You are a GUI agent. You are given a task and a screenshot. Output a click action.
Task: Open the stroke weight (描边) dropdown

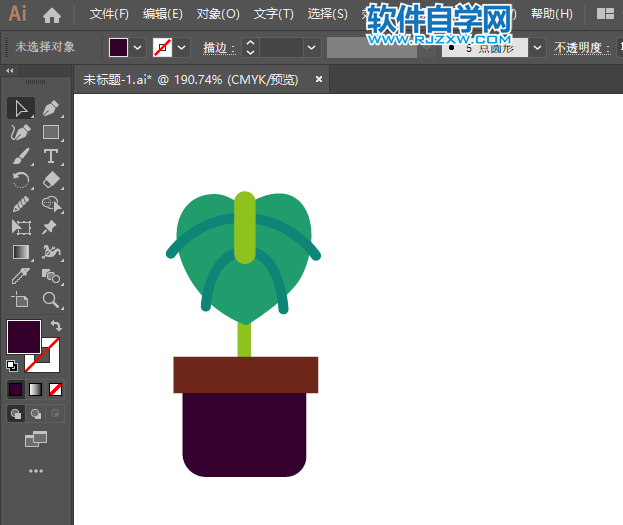(312, 48)
